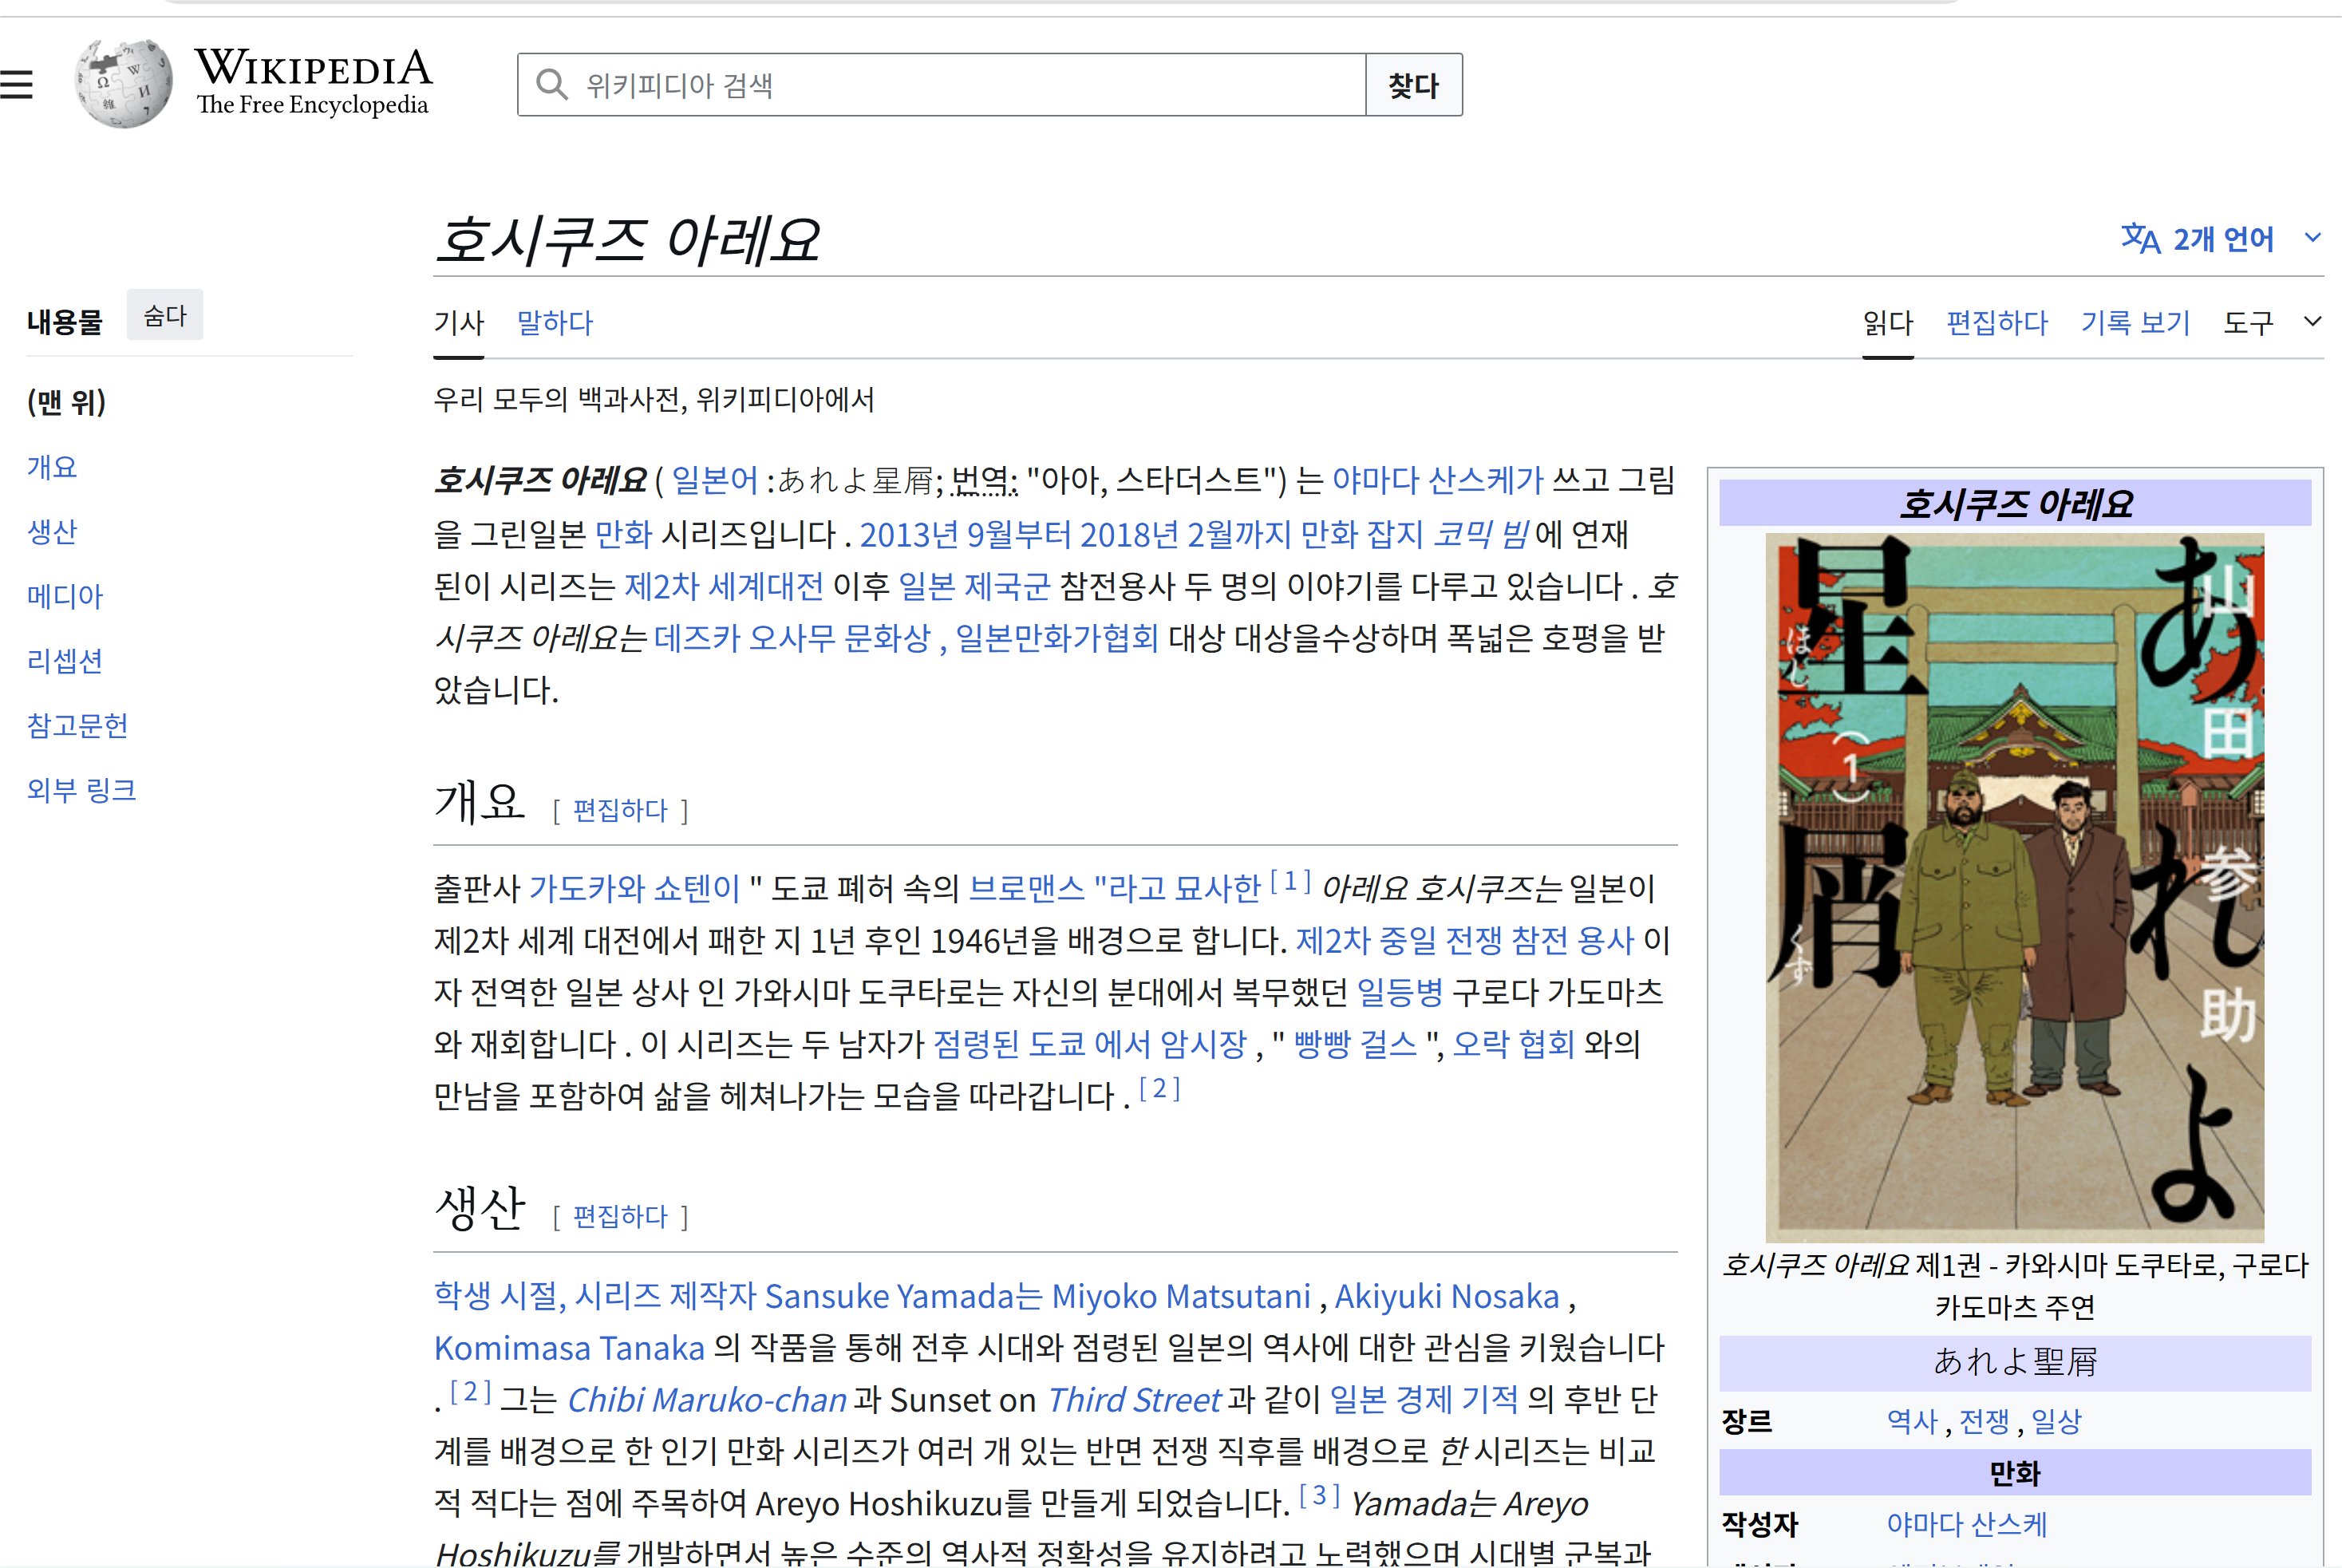The image size is (2342, 1568).
Task: Go to 메디아 in contents sidebar
Action: [65, 596]
